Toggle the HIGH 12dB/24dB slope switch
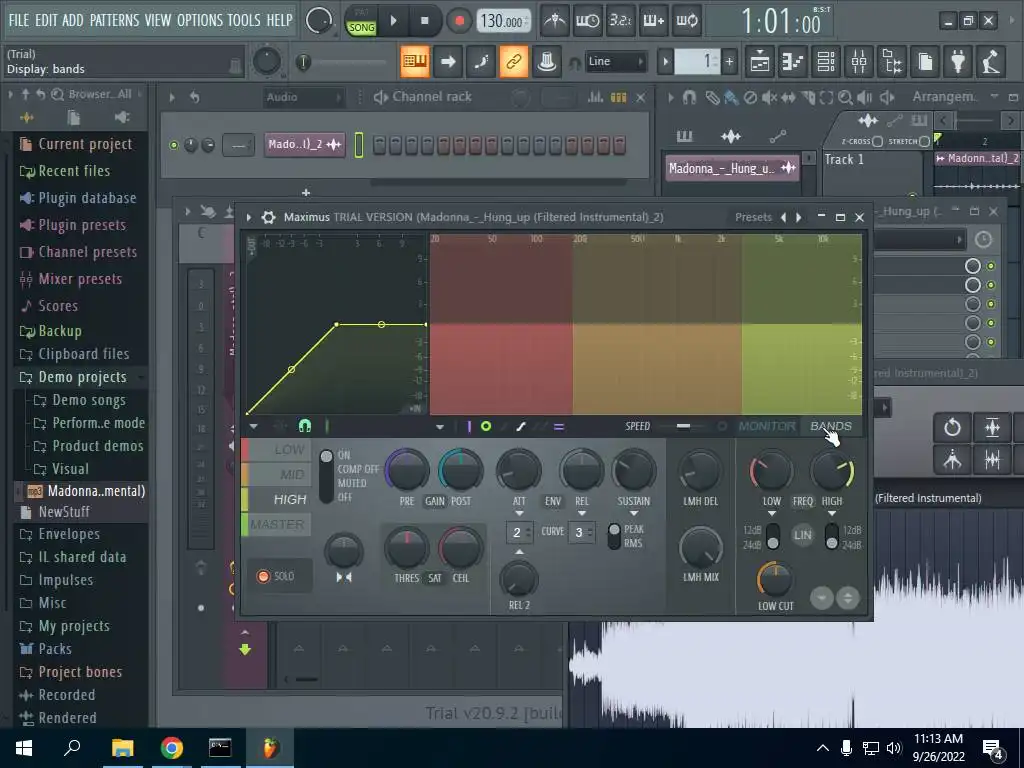 coord(832,536)
